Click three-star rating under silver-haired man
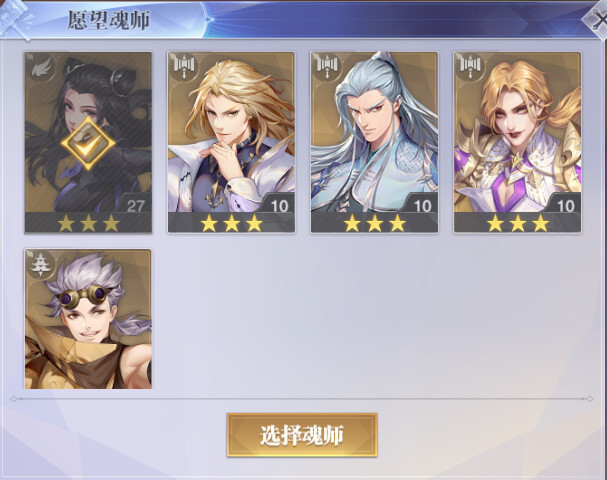Image resolution: width=607 pixels, height=480 pixels. (374, 223)
